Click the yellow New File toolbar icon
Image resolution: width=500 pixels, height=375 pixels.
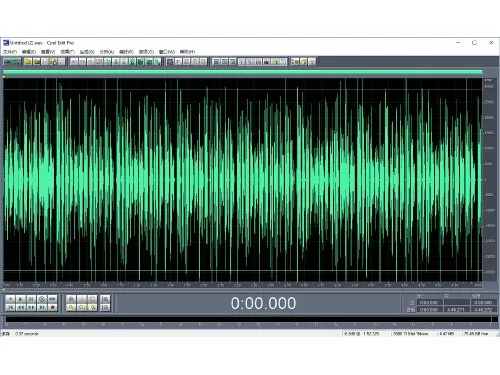(28, 62)
